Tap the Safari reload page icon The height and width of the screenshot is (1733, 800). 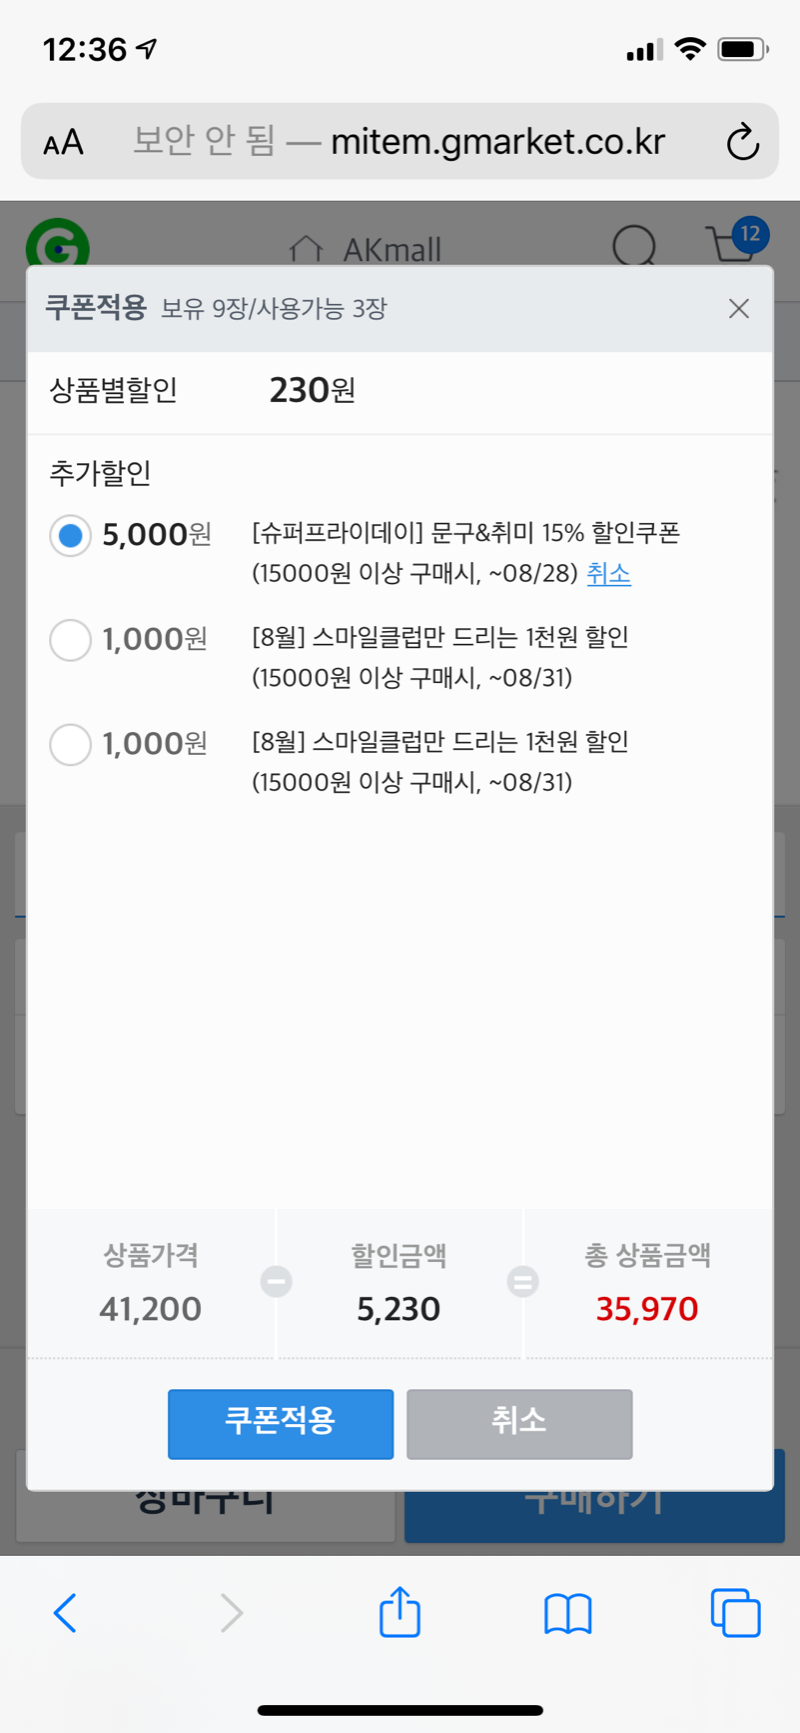pyautogui.click(x=742, y=142)
